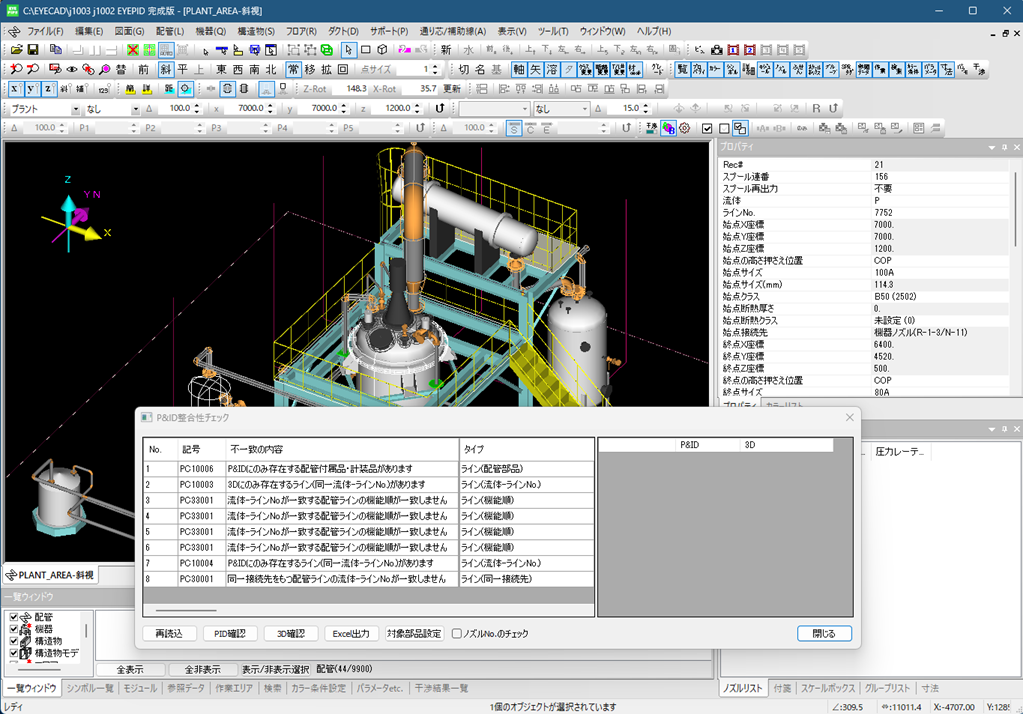Click the save floppy disk icon
The width and height of the screenshot is (1023, 714).
tap(33, 50)
